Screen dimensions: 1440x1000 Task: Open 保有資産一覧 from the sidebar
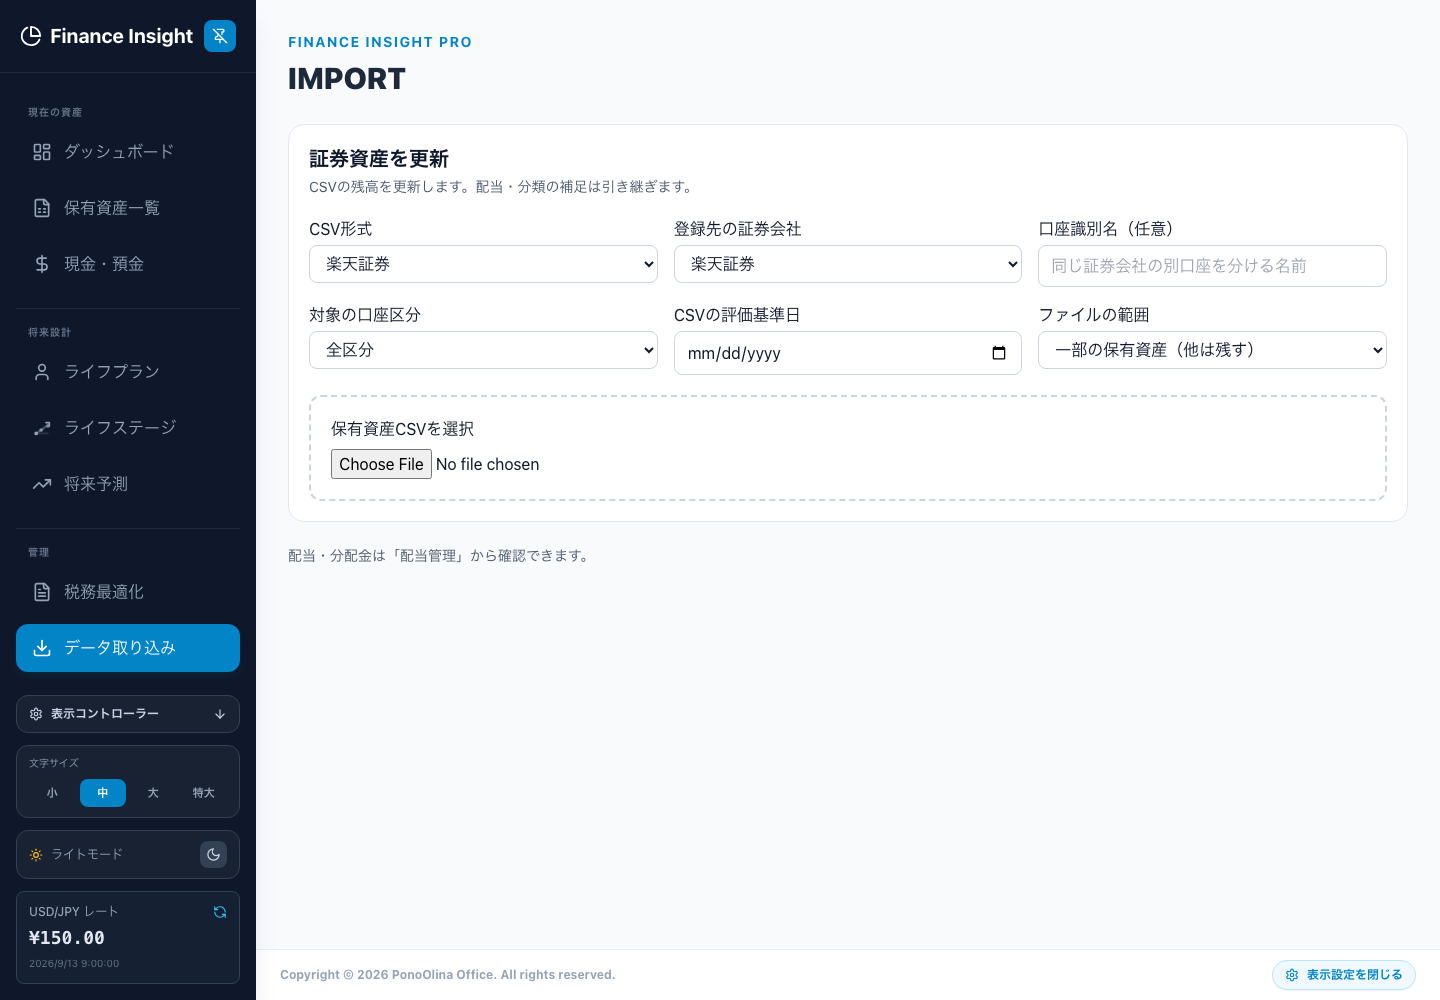tap(128, 208)
